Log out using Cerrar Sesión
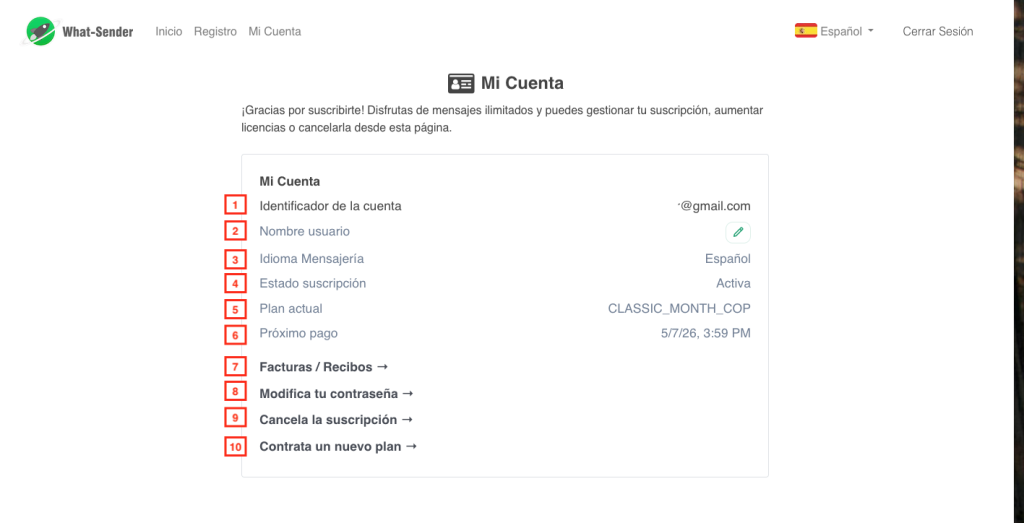 (x=937, y=31)
